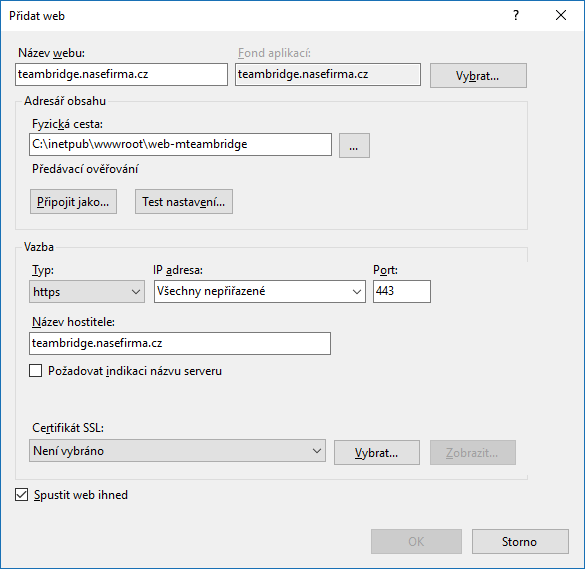Click the OK button
Image resolution: width=585 pixels, height=569 pixels.
point(416,541)
